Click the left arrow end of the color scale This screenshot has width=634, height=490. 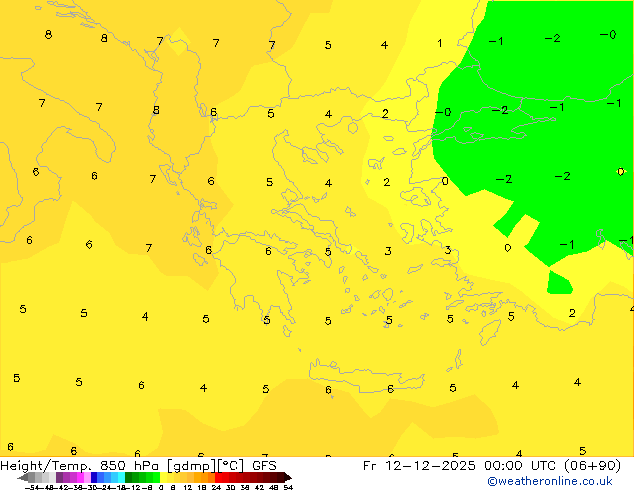coord(23,477)
